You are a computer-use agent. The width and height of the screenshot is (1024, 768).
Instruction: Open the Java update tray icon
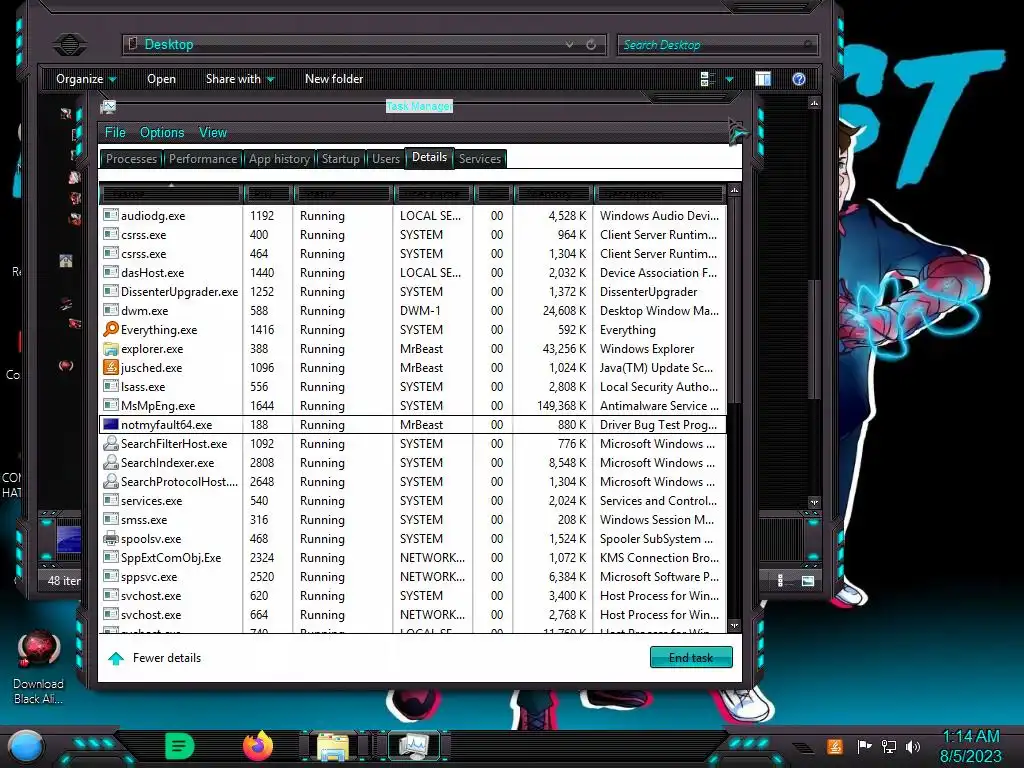(x=835, y=746)
